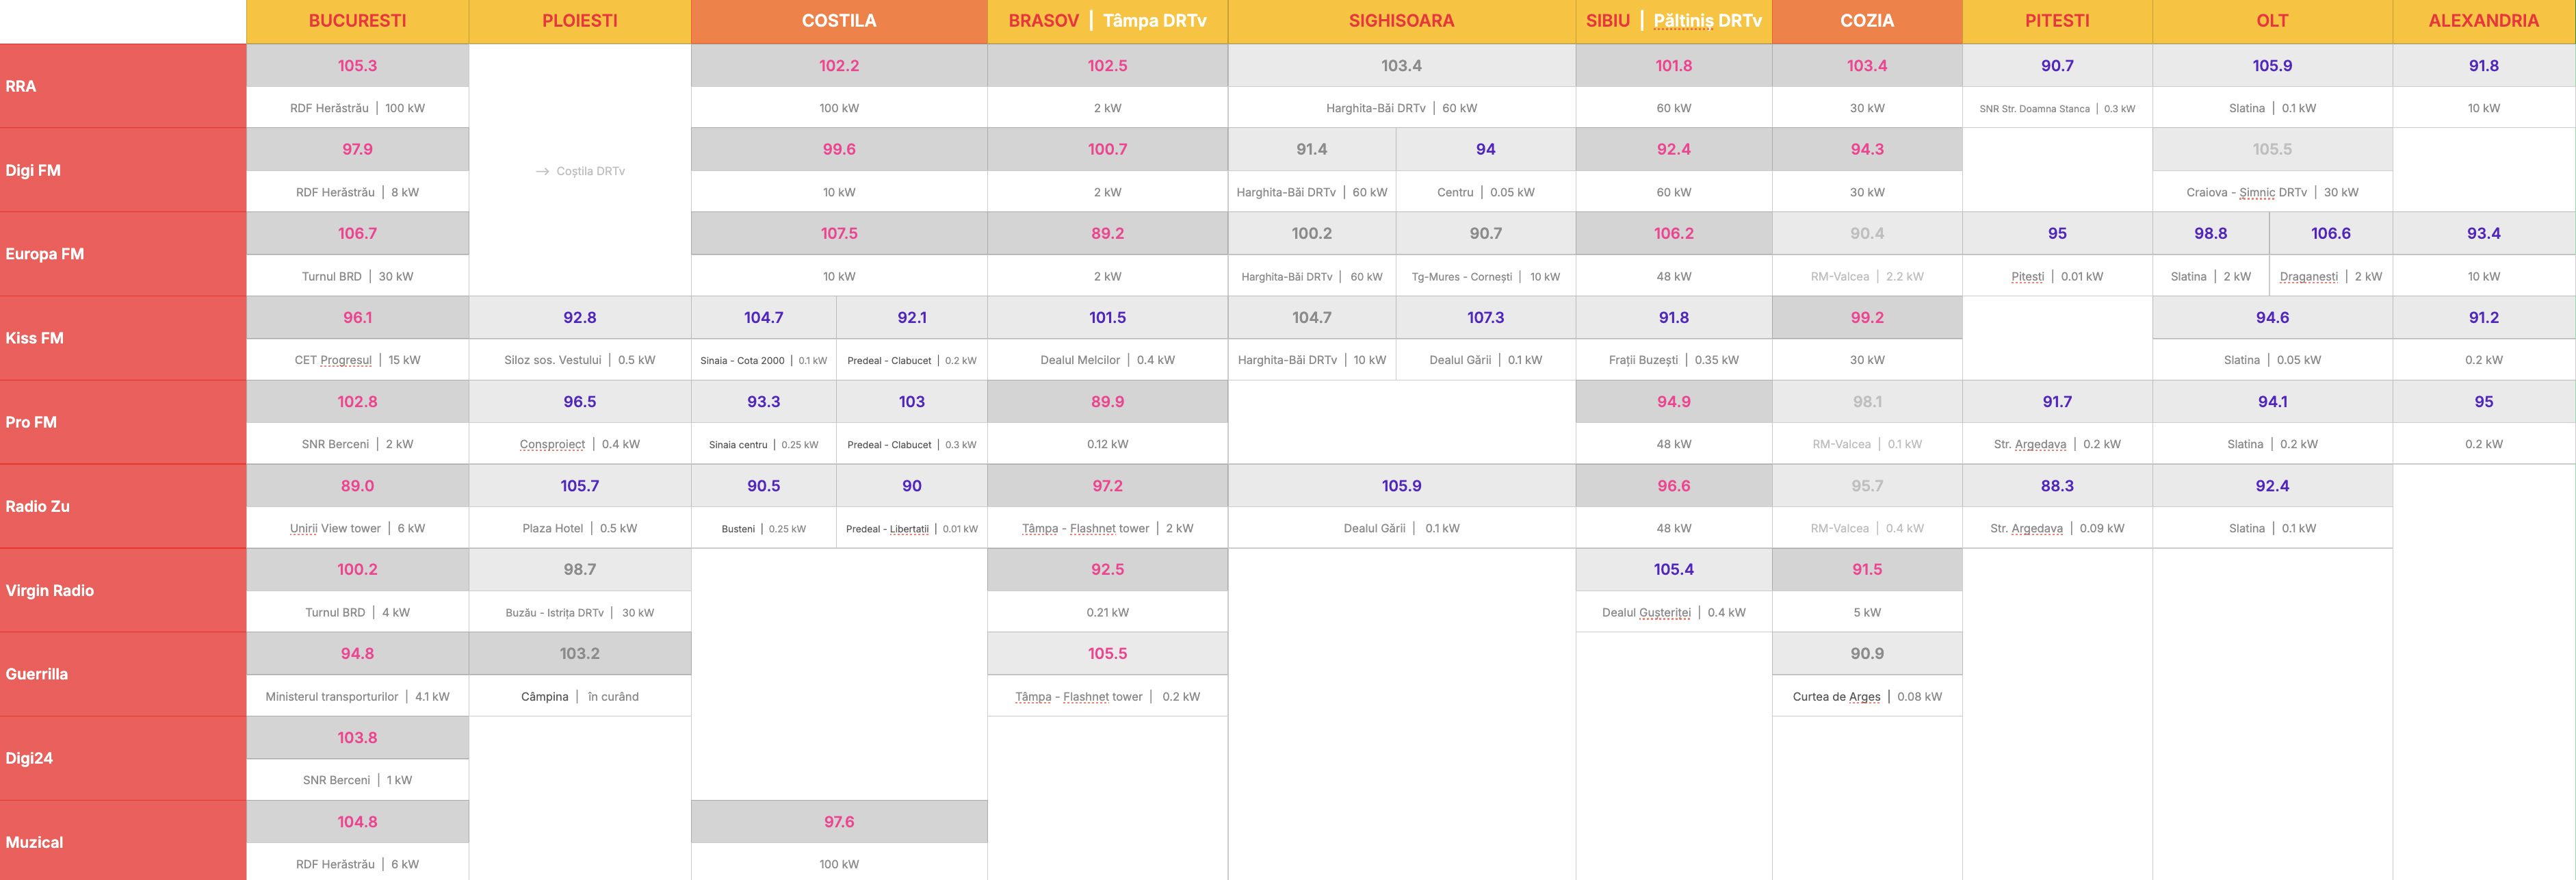Select the COSTILA column header

click(x=839, y=21)
